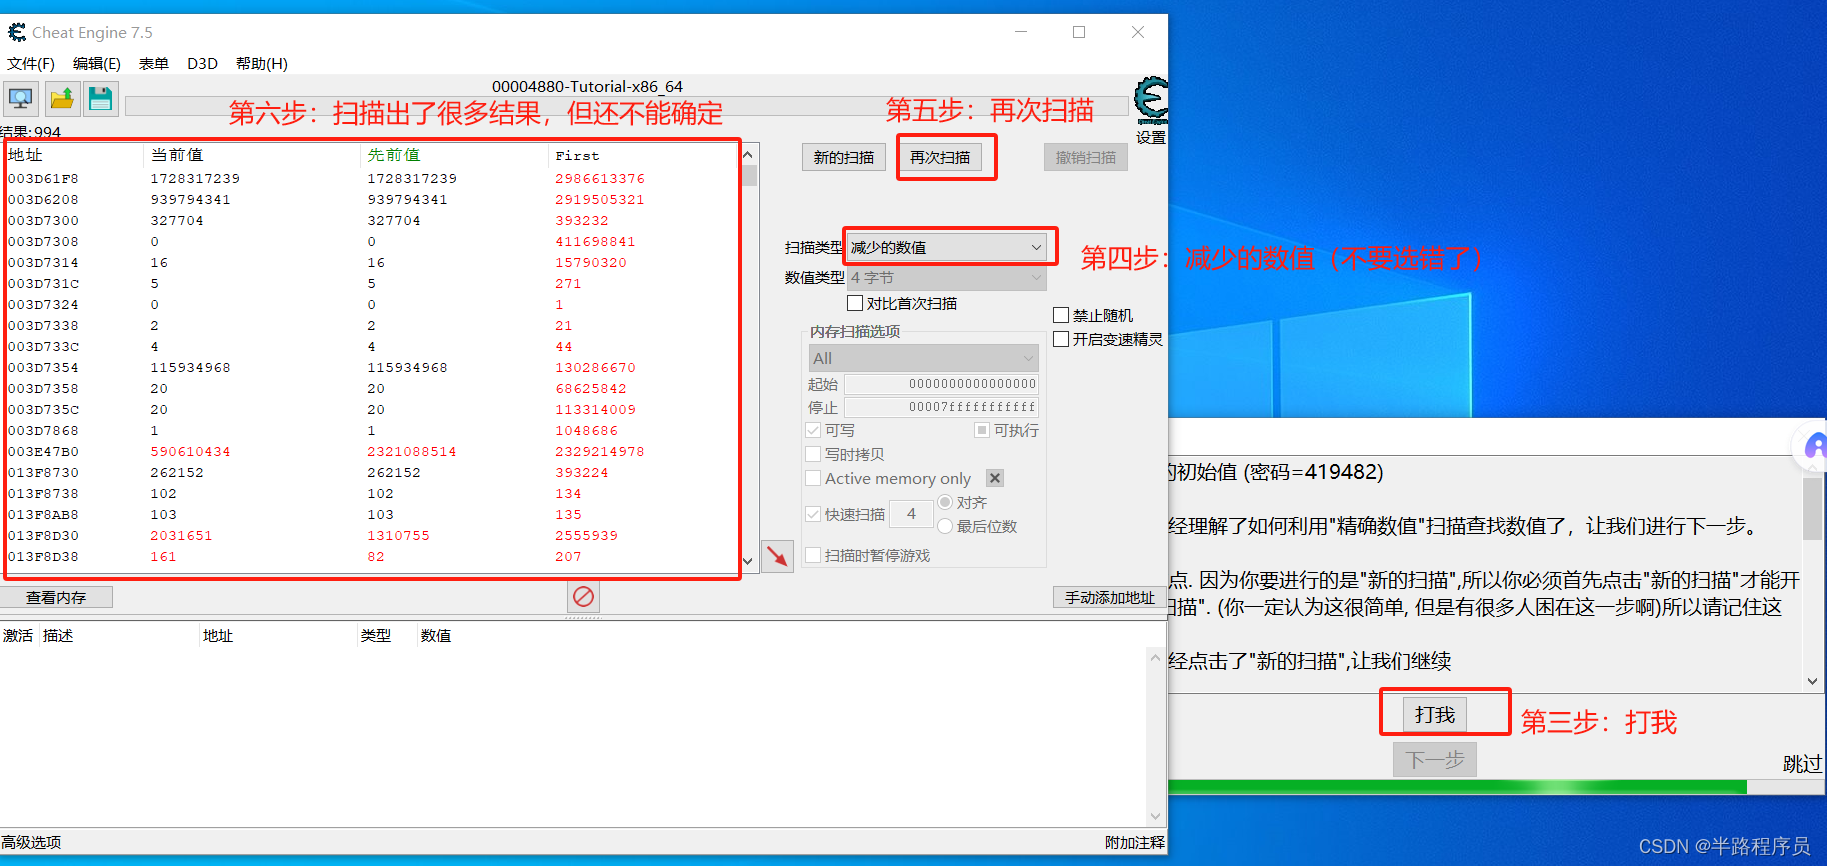This screenshot has width=1827, height=866.
Task: Click 停止 address input field
Action: pyautogui.click(x=941, y=407)
